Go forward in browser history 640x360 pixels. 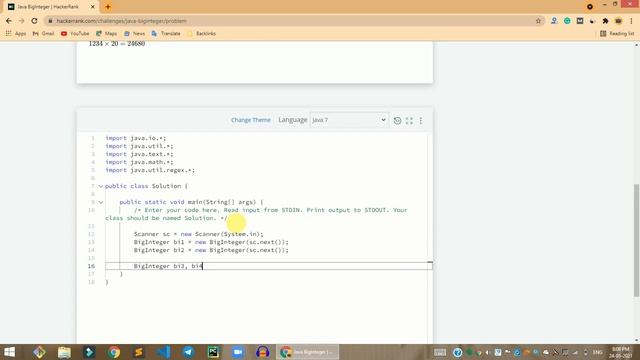click(x=22, y=21)
